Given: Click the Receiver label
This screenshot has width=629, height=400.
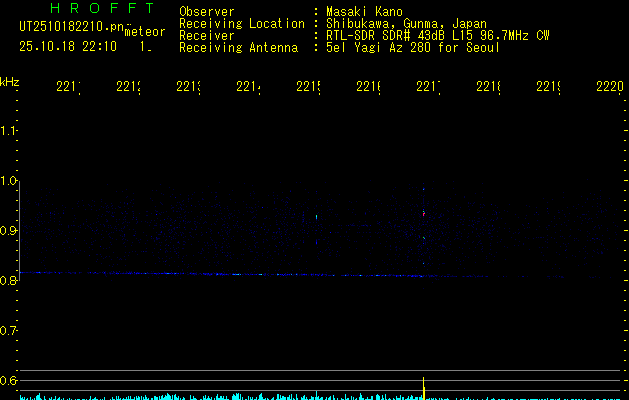Looking at the screenshot, I should pos(207,36).
